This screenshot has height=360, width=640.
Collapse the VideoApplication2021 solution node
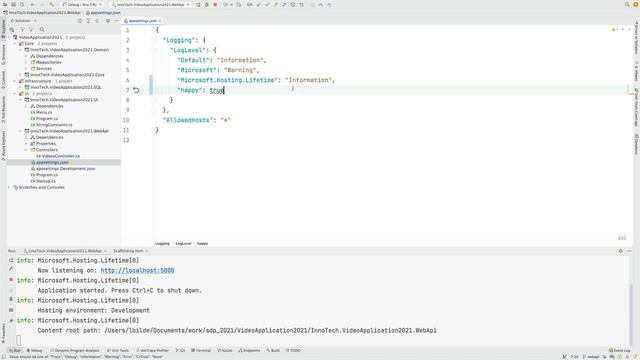pos(9,37)
